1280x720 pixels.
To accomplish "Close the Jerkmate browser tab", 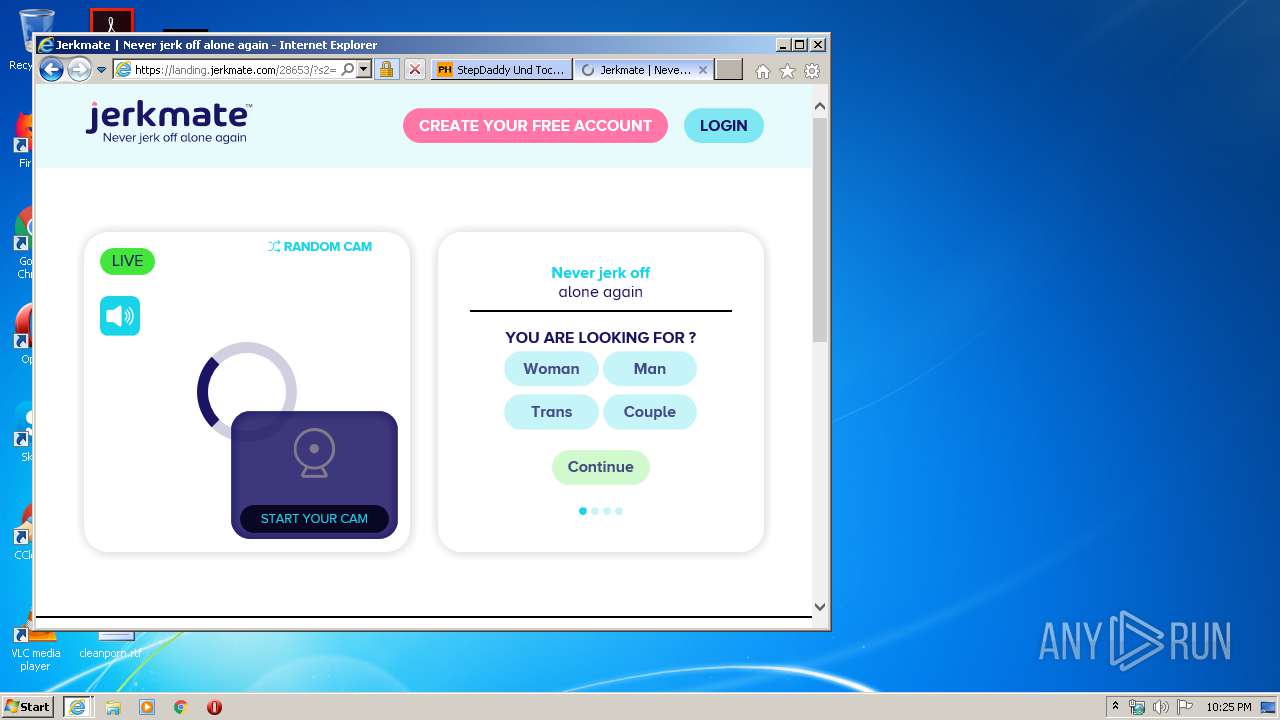I will [703, 70].
